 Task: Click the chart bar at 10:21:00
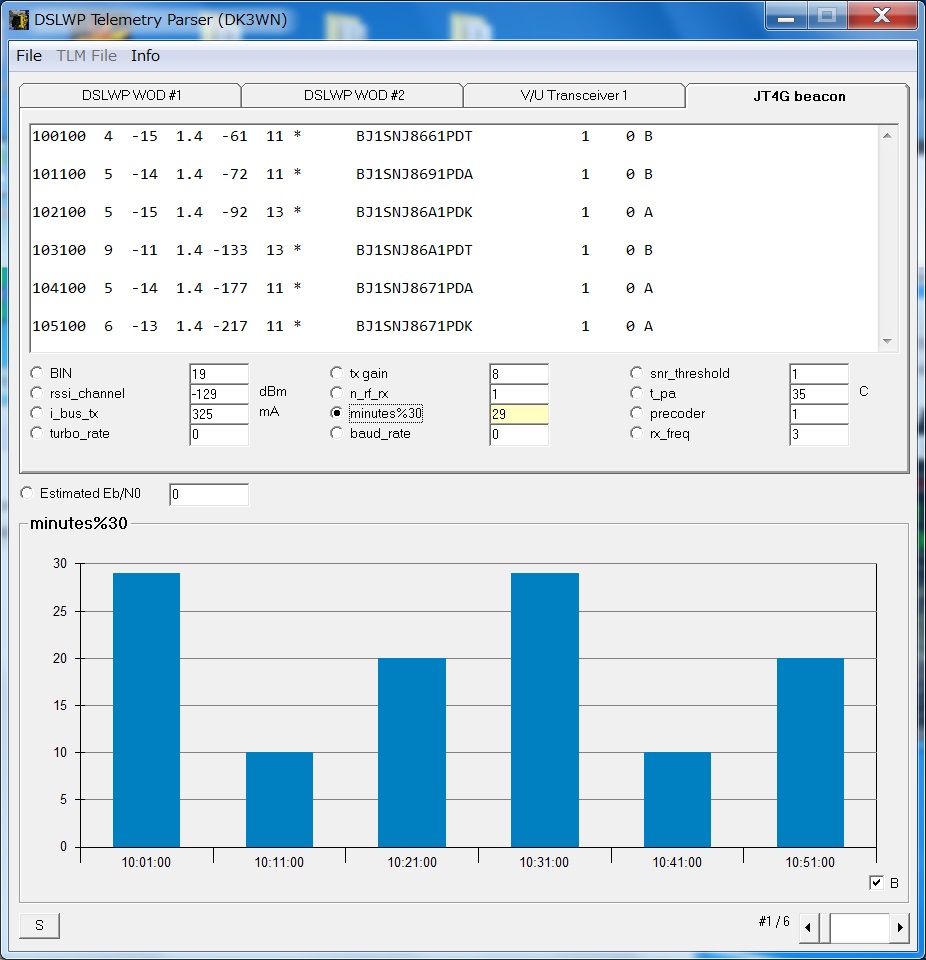click(412, 753)
